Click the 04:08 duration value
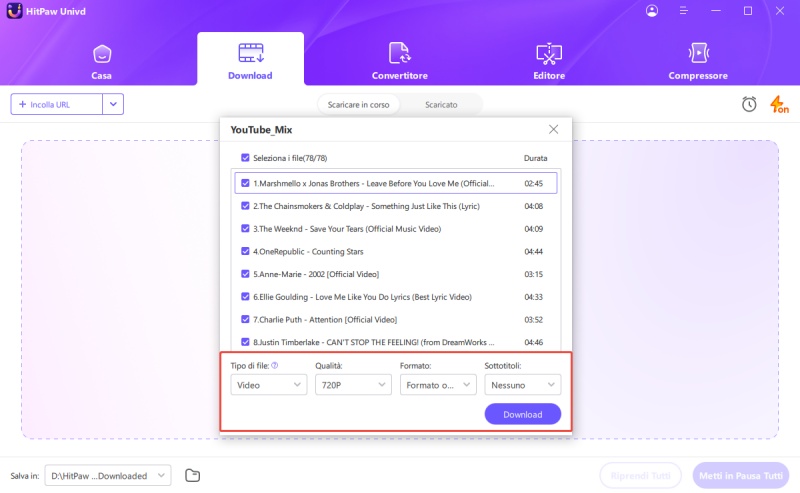The image size is (800, 493). (x=533, y=206)
